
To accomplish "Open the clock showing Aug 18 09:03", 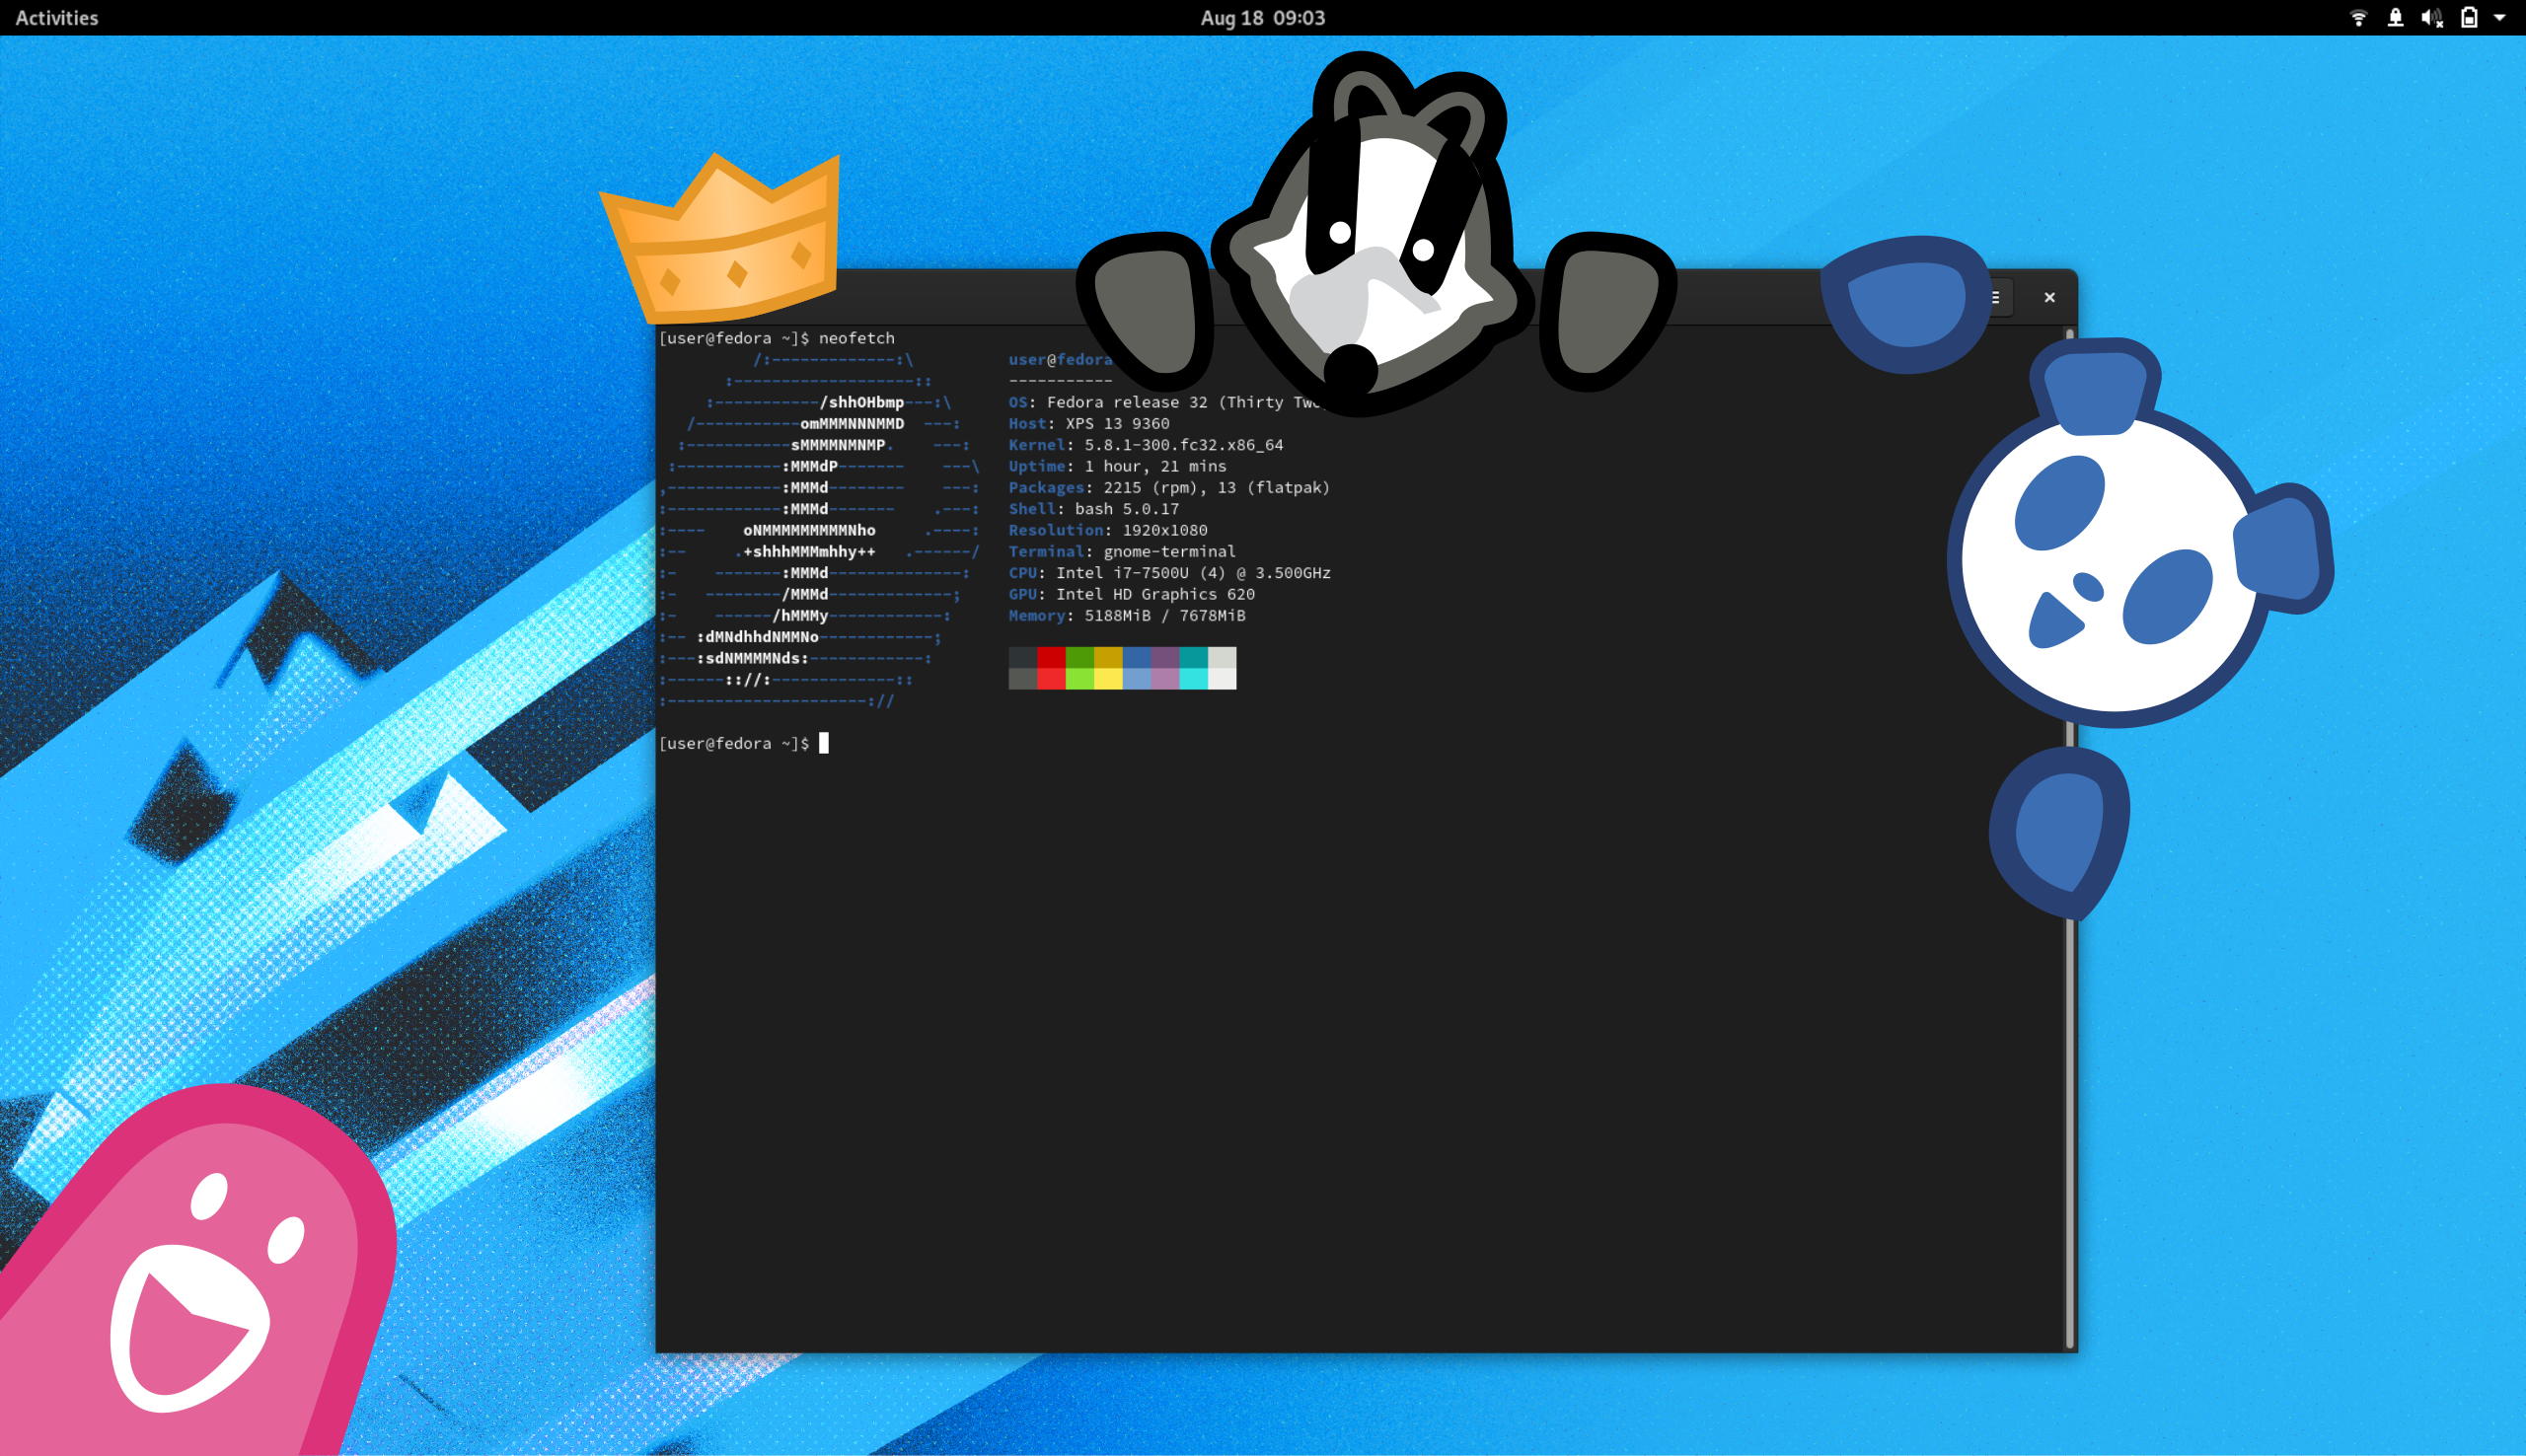I will (x=1263, y=18).
